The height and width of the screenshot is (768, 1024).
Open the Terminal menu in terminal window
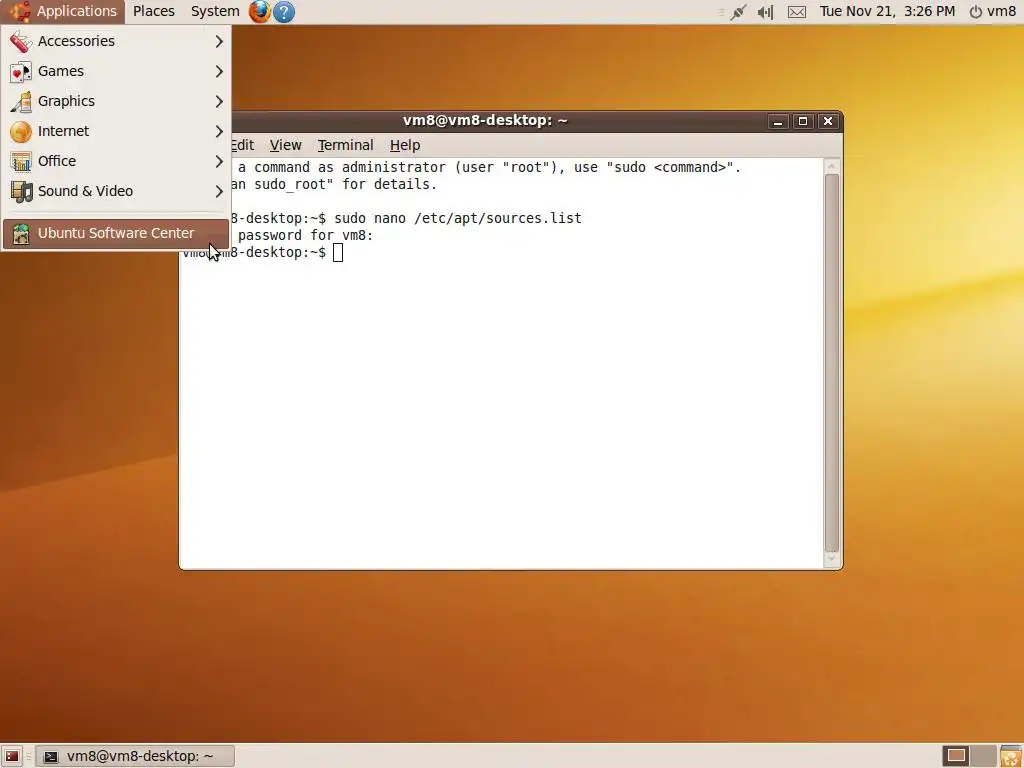pos(345,145)
